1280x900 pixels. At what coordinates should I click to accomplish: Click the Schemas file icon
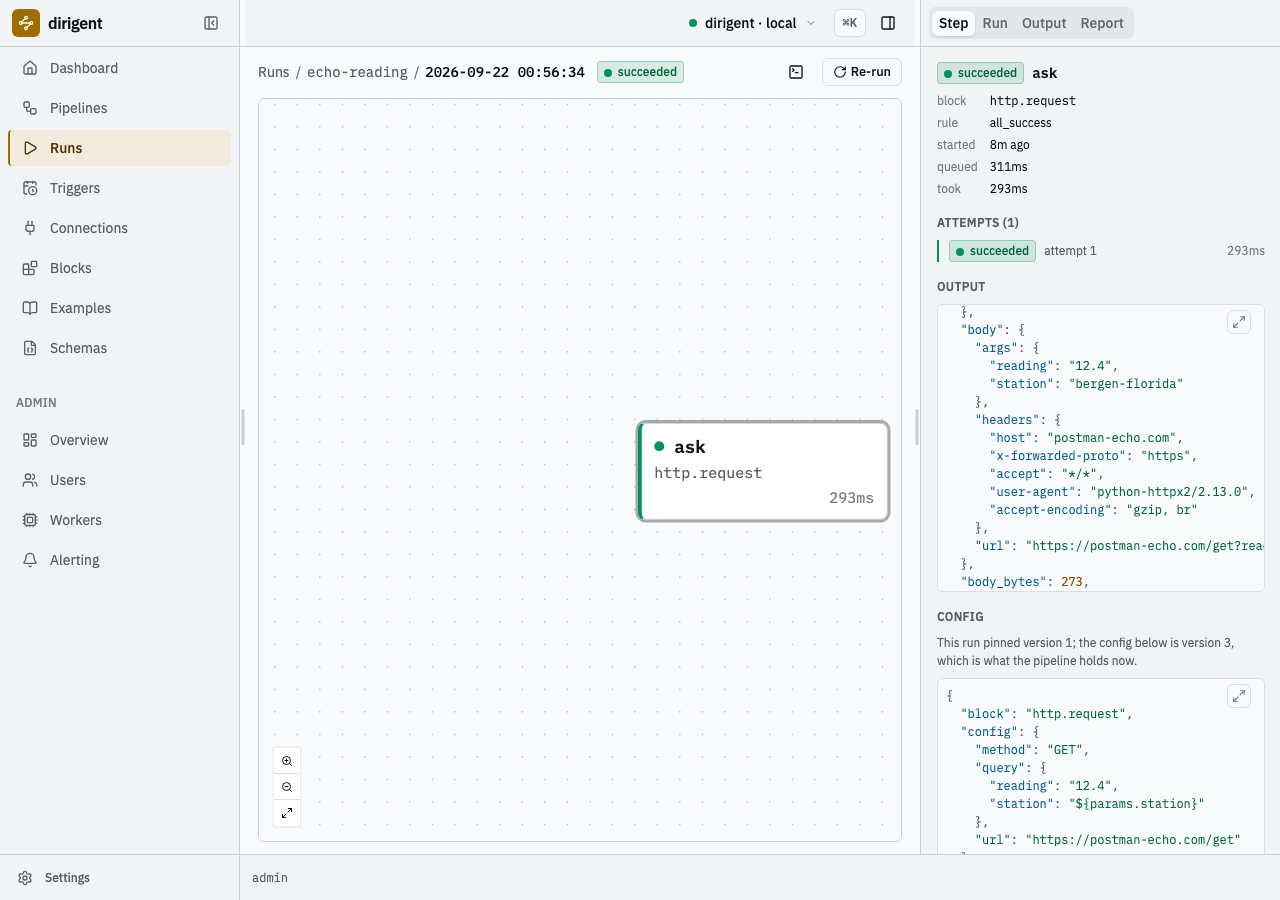click(x=30, y=348)
